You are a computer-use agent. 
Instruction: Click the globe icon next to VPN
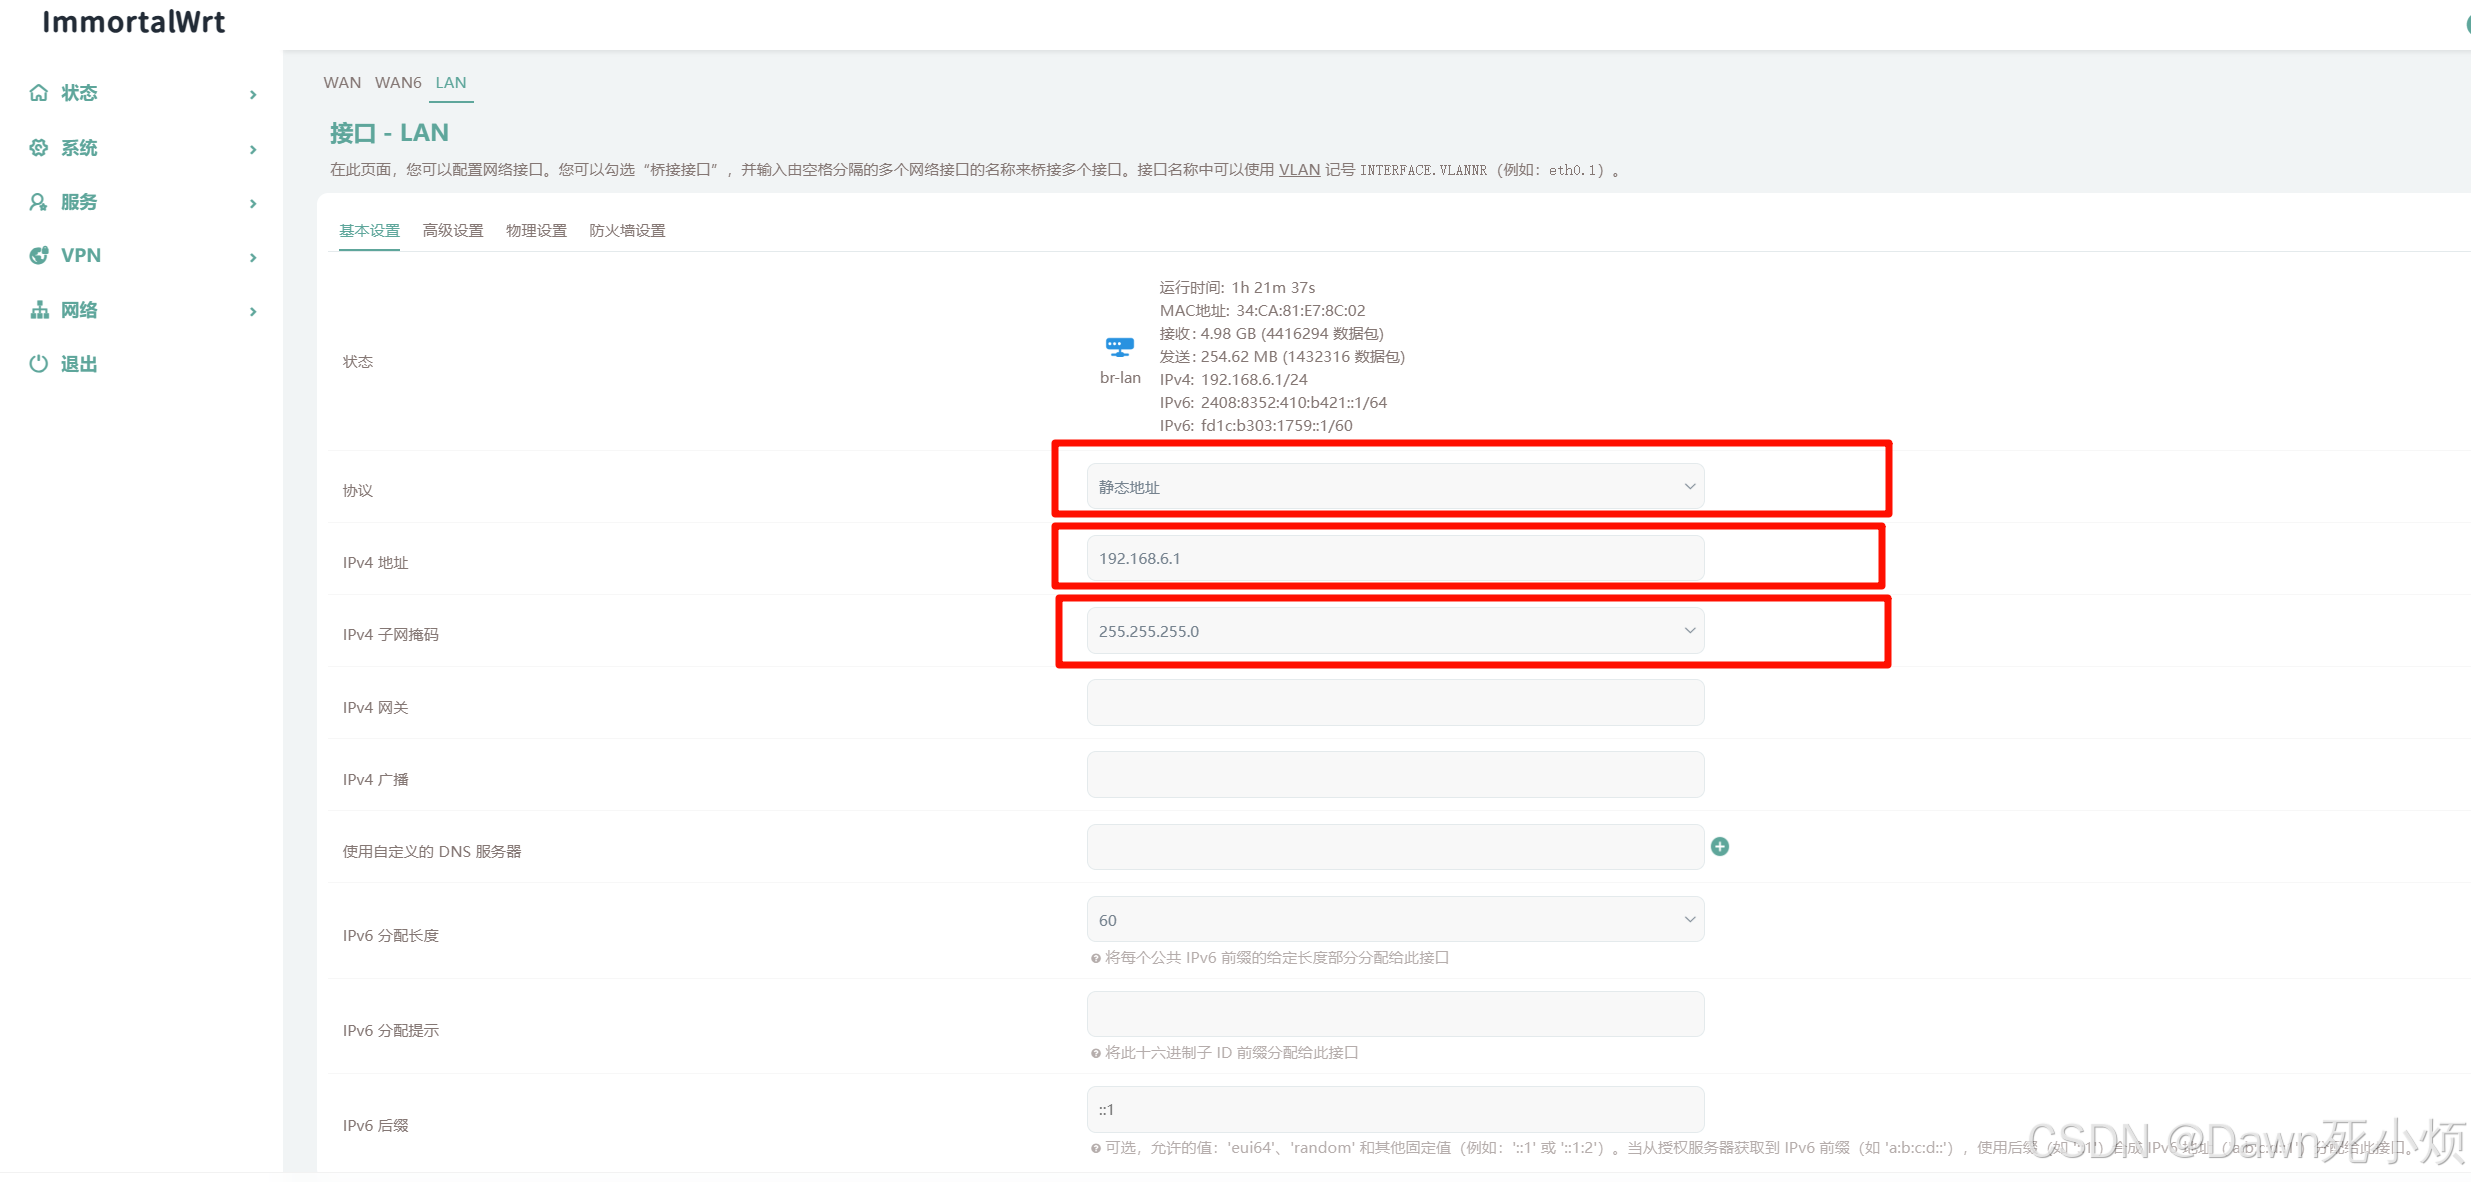pyautogui.click(x=39, y=256)
